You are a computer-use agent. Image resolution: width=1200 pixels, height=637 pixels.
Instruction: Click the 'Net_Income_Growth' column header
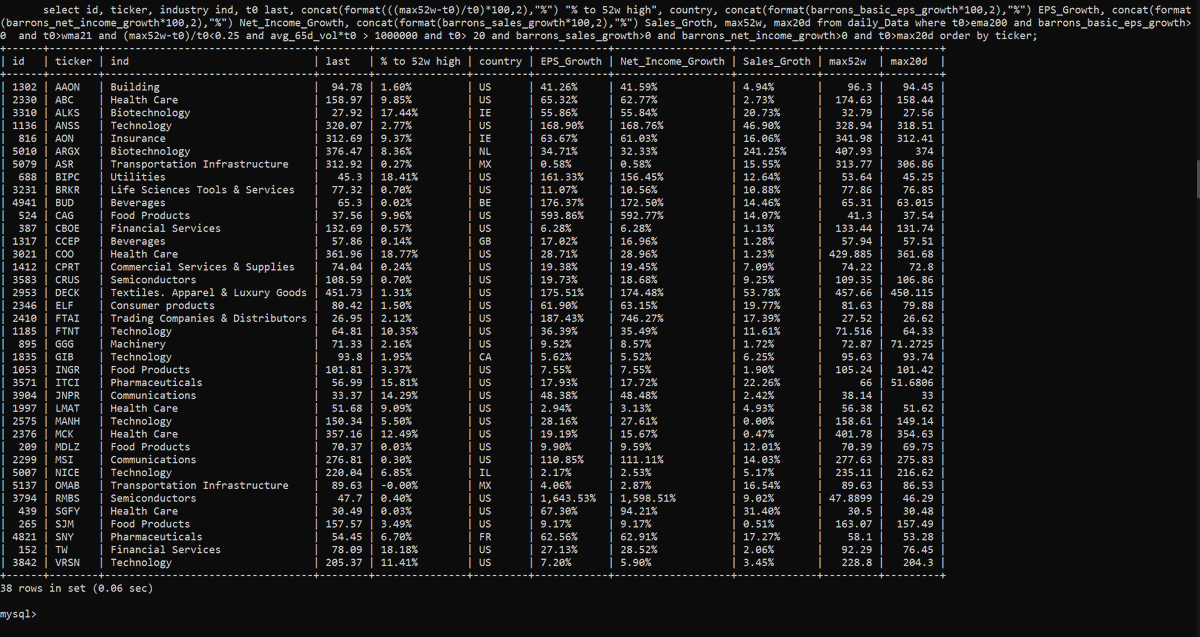pos(672,61)
